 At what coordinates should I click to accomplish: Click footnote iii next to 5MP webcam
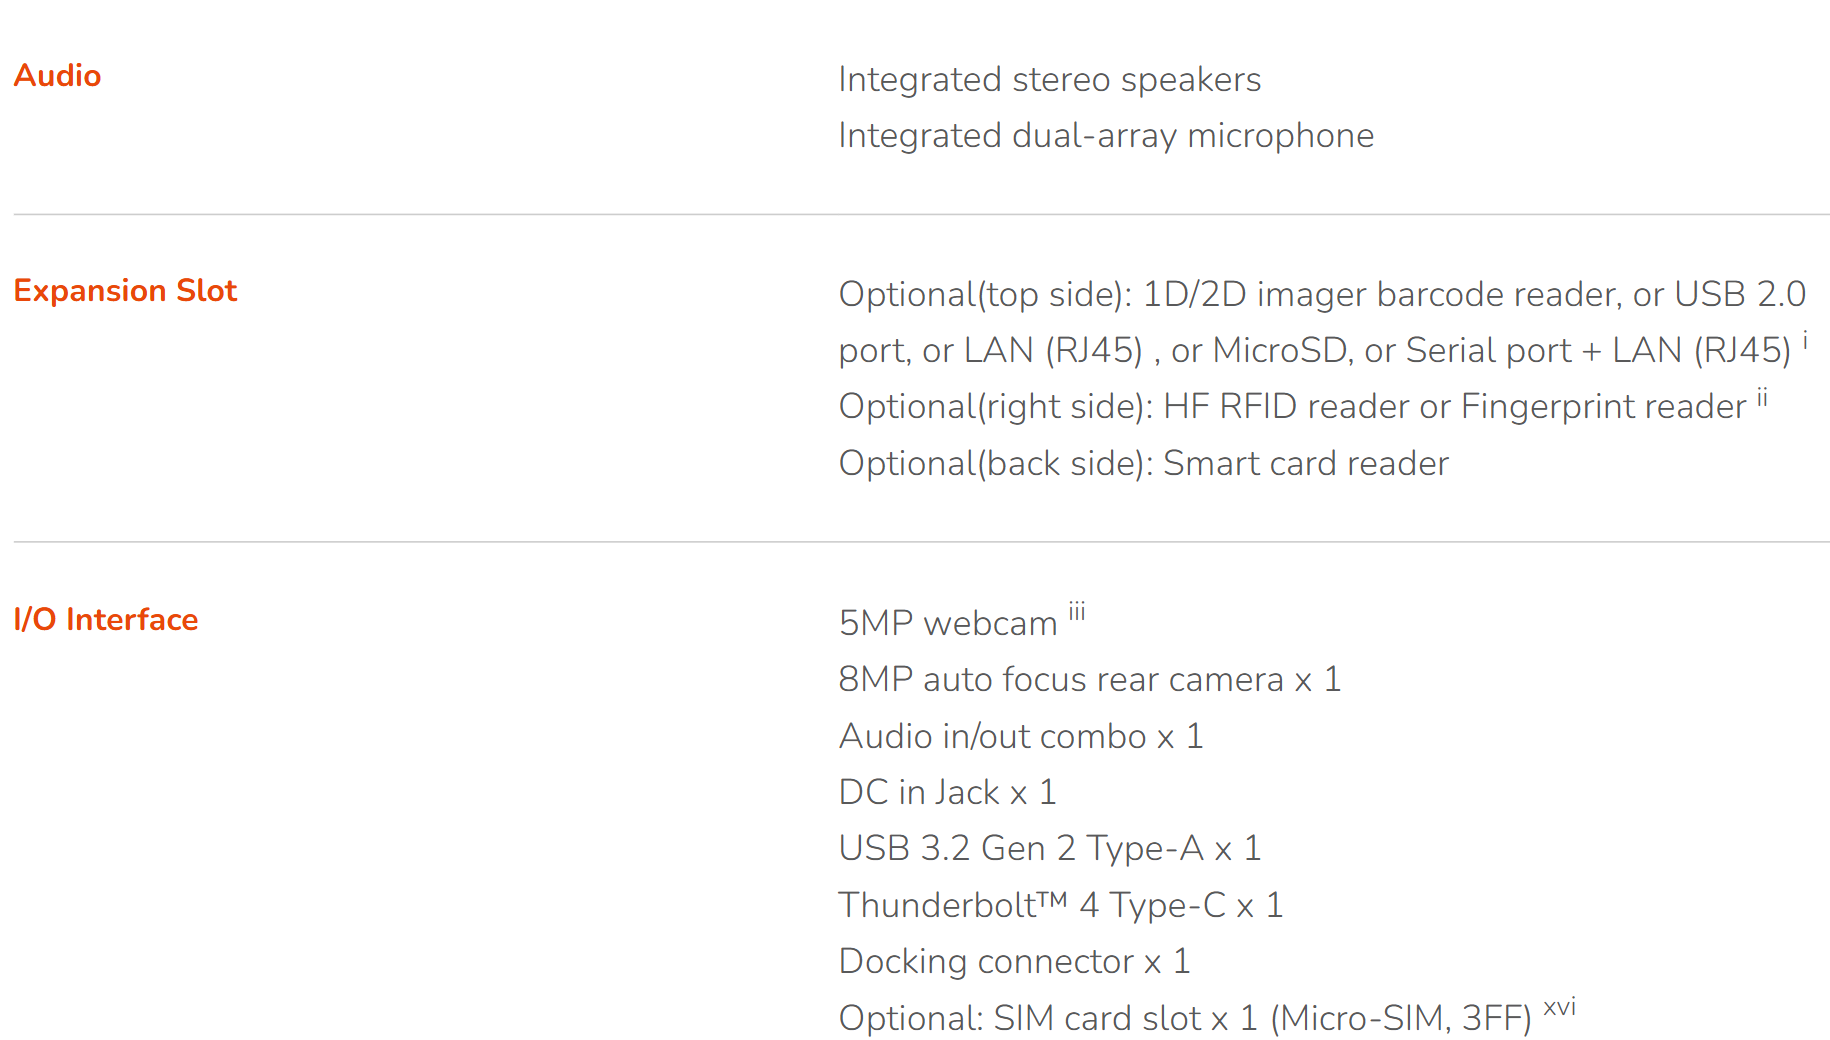1076,611
